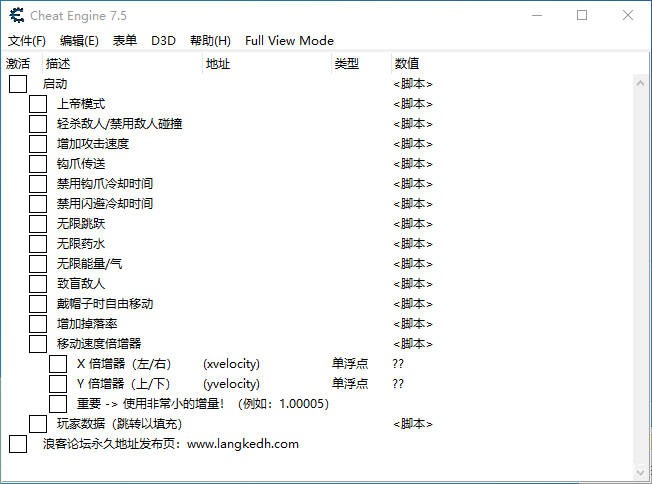Screen dimensions: 652x484
Task: Select the 上帝模式 entry text
Action: pyautogui.click(x=81, y=104)
